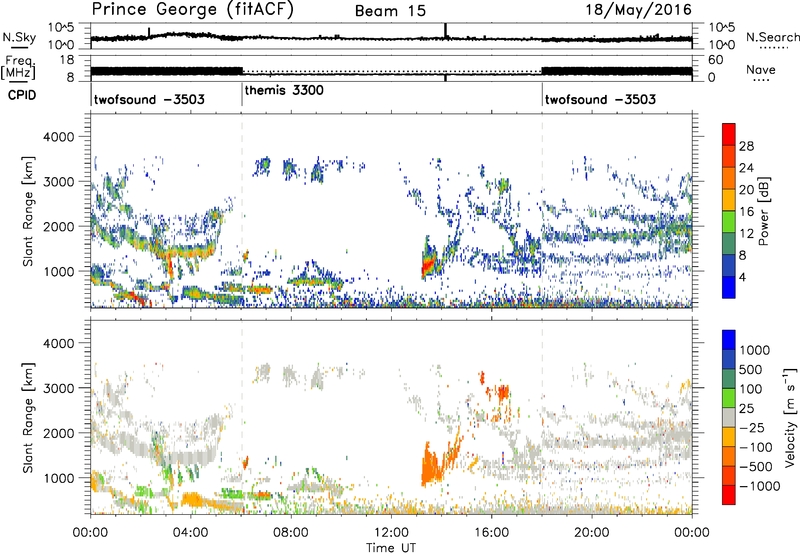Click the "500" tick on Velocity colorbar

[x=751, y=370]
